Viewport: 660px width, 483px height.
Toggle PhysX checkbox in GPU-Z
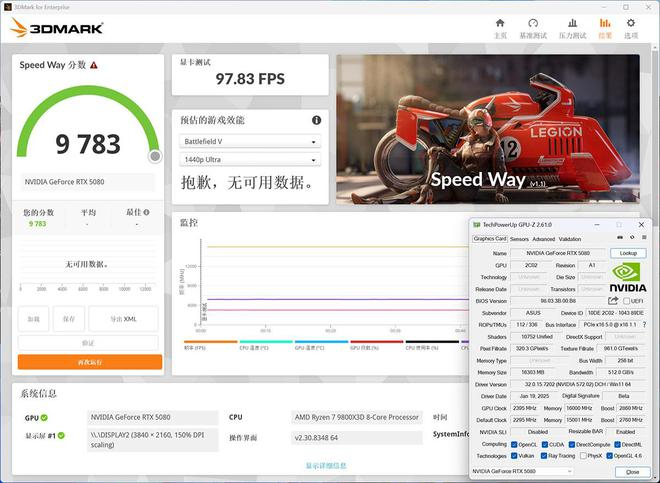pyautogui.click(x=583, y=456)
